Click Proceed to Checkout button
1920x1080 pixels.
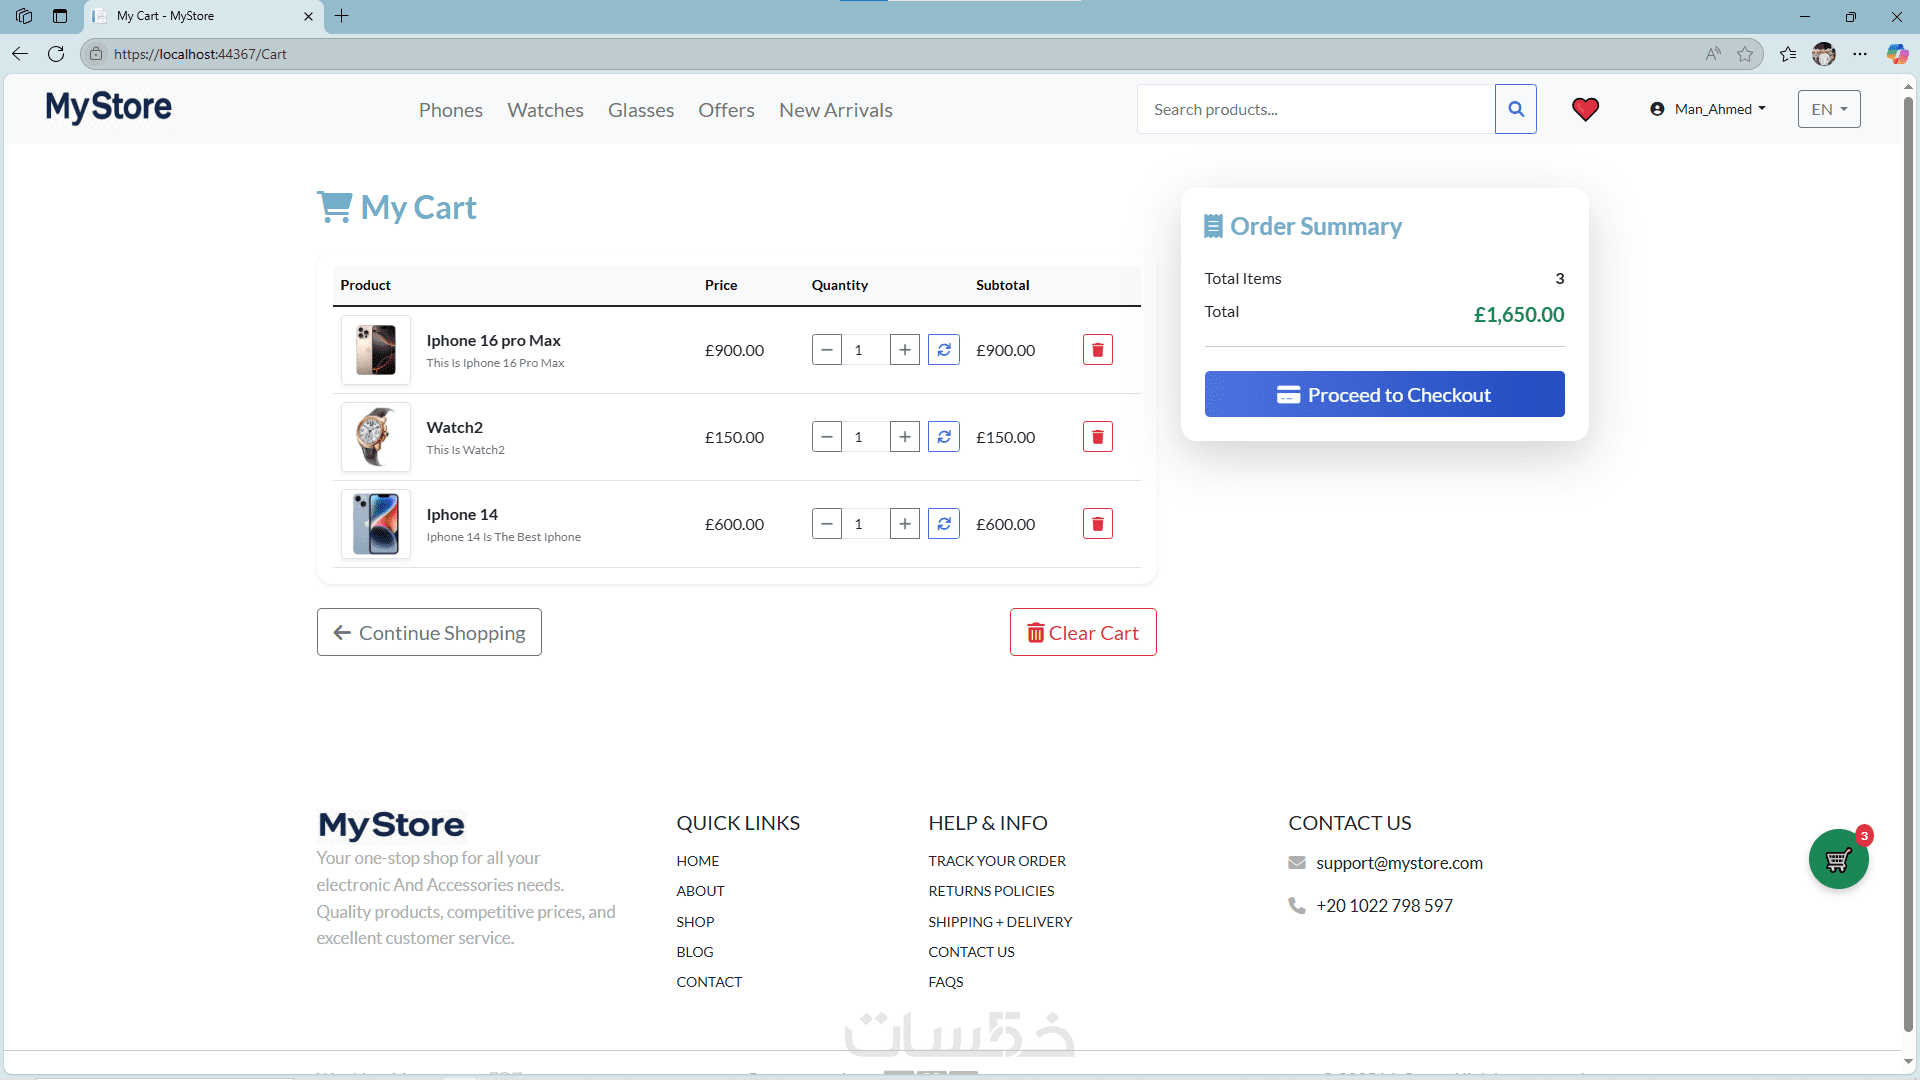click(x=1384, y=394)
